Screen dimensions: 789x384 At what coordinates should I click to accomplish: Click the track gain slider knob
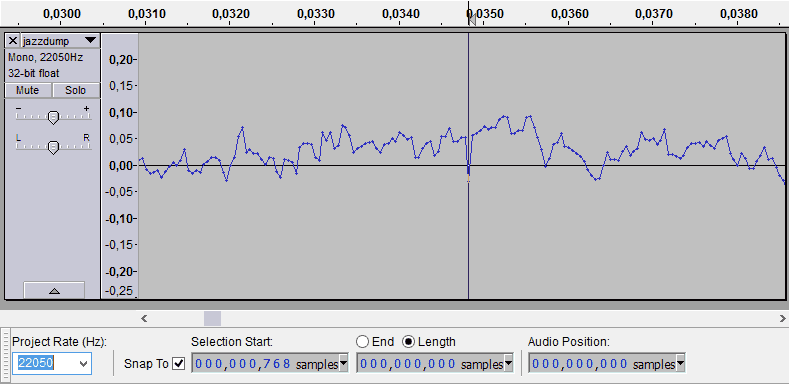pos(53,117)
